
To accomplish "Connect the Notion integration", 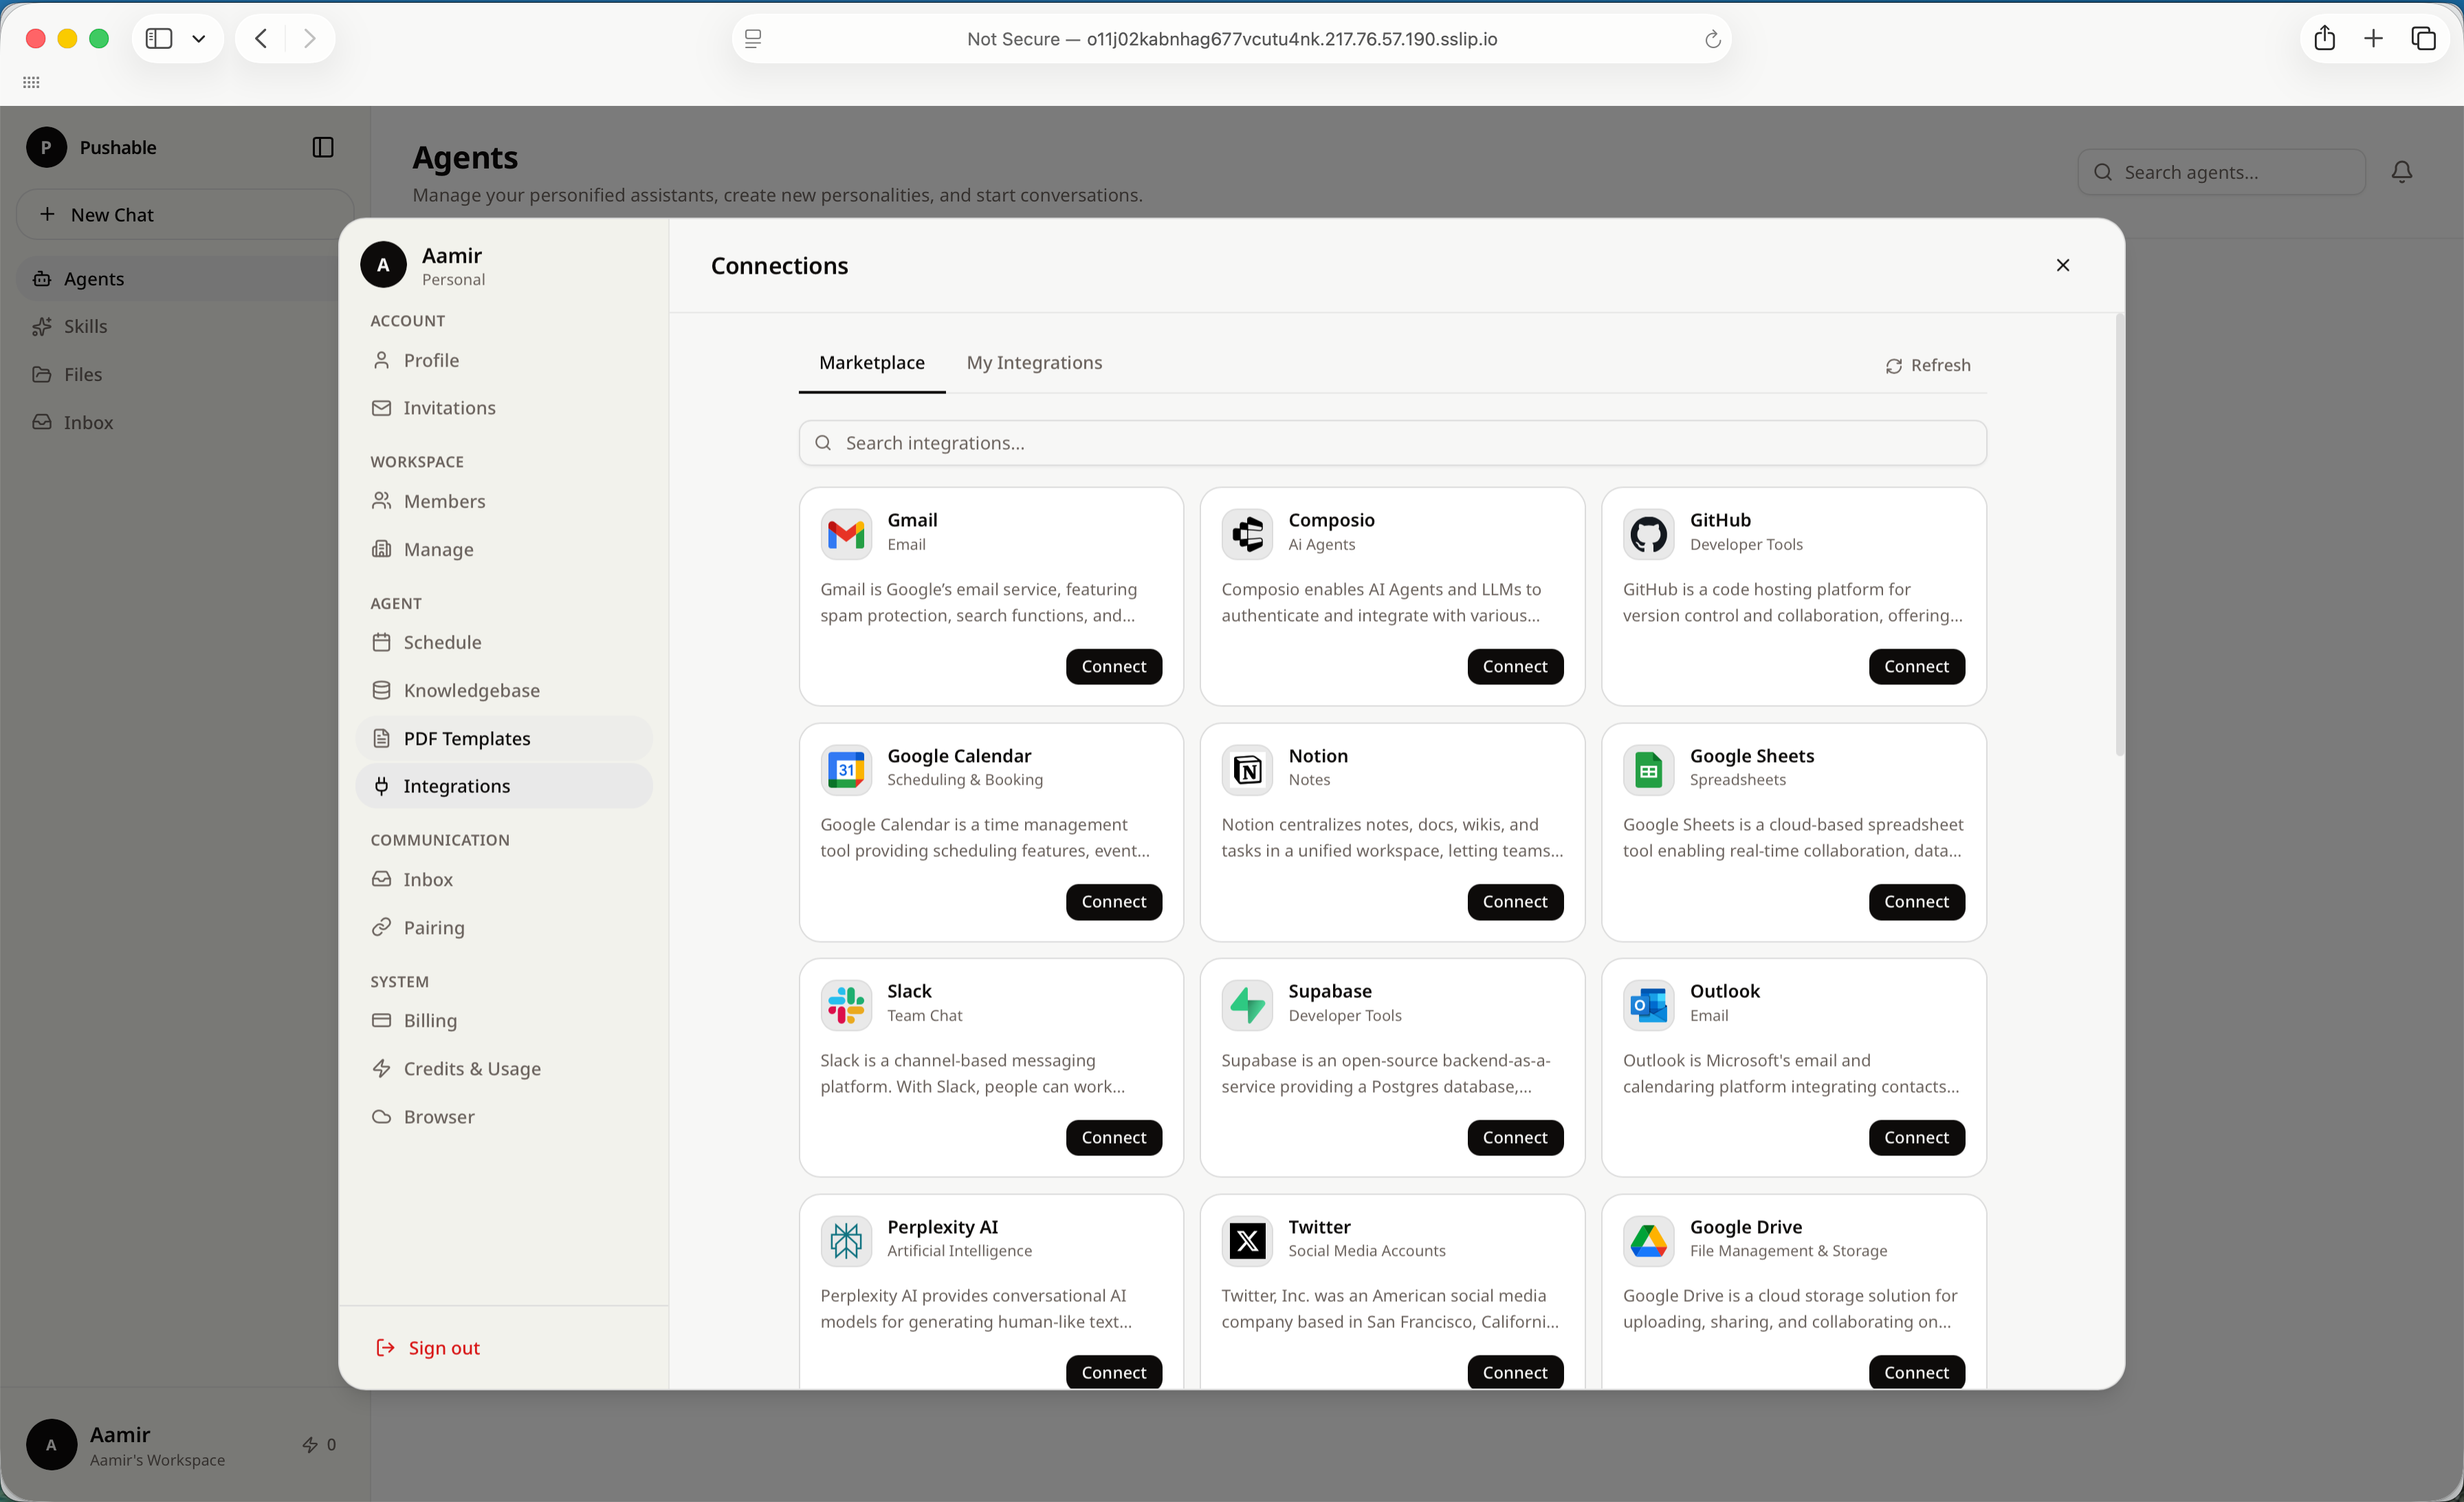I will 1515,901.
